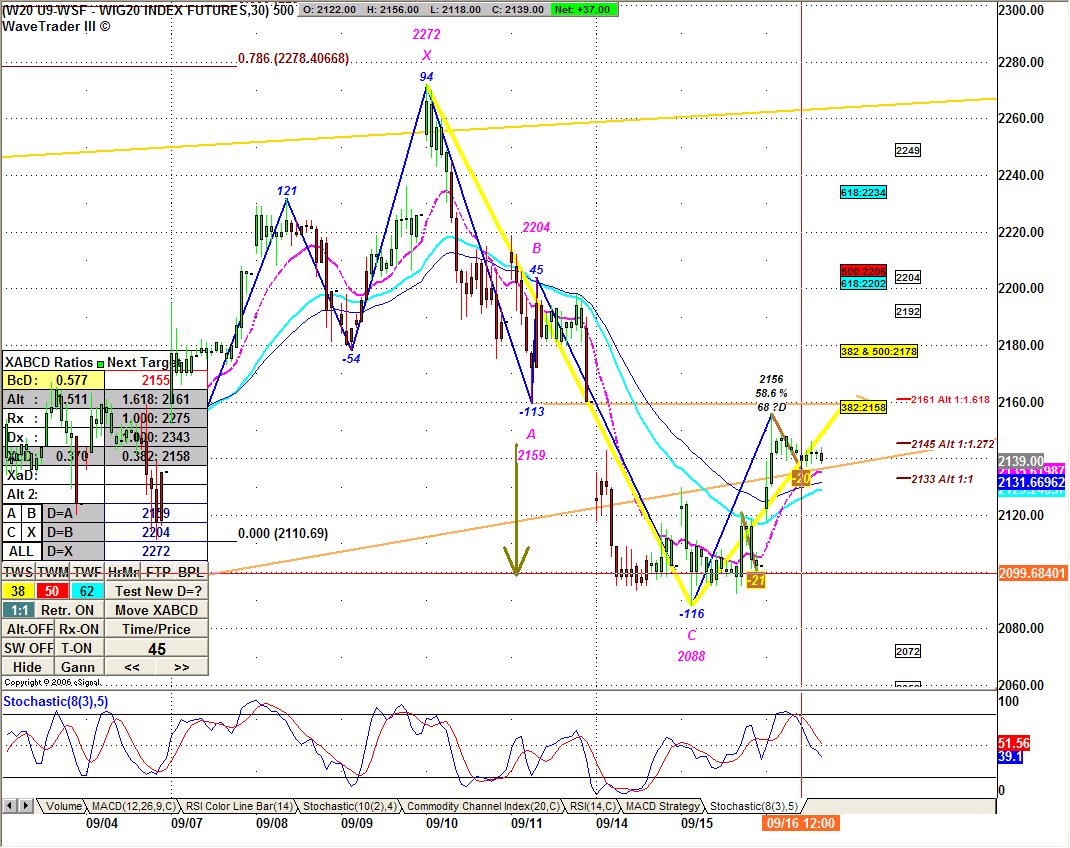Click the 09/16 12:00 time marker

pos(800,823)
